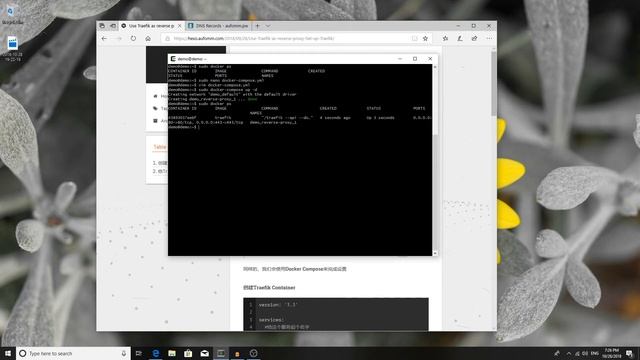Image resolution: width=640 pixels, height=360 pixels.
Task: Open the Action Center notifications
Action: tap(630, 353)
